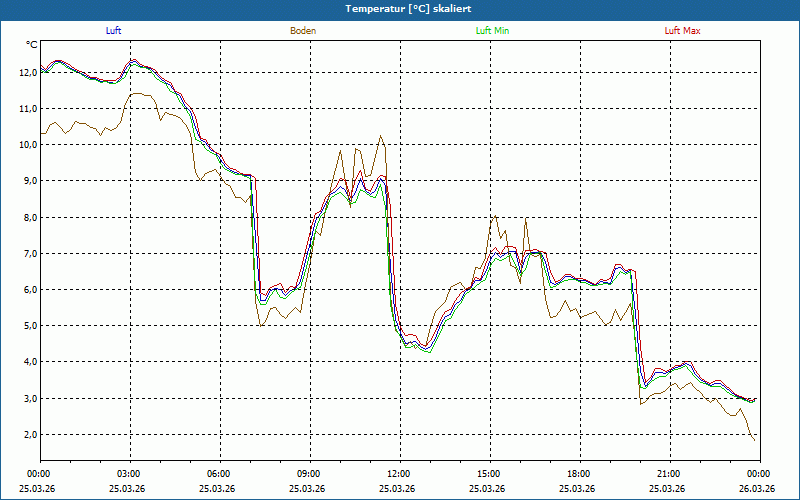Click the 21:00 time axis label
800x500 pixels.
[668, 474]
